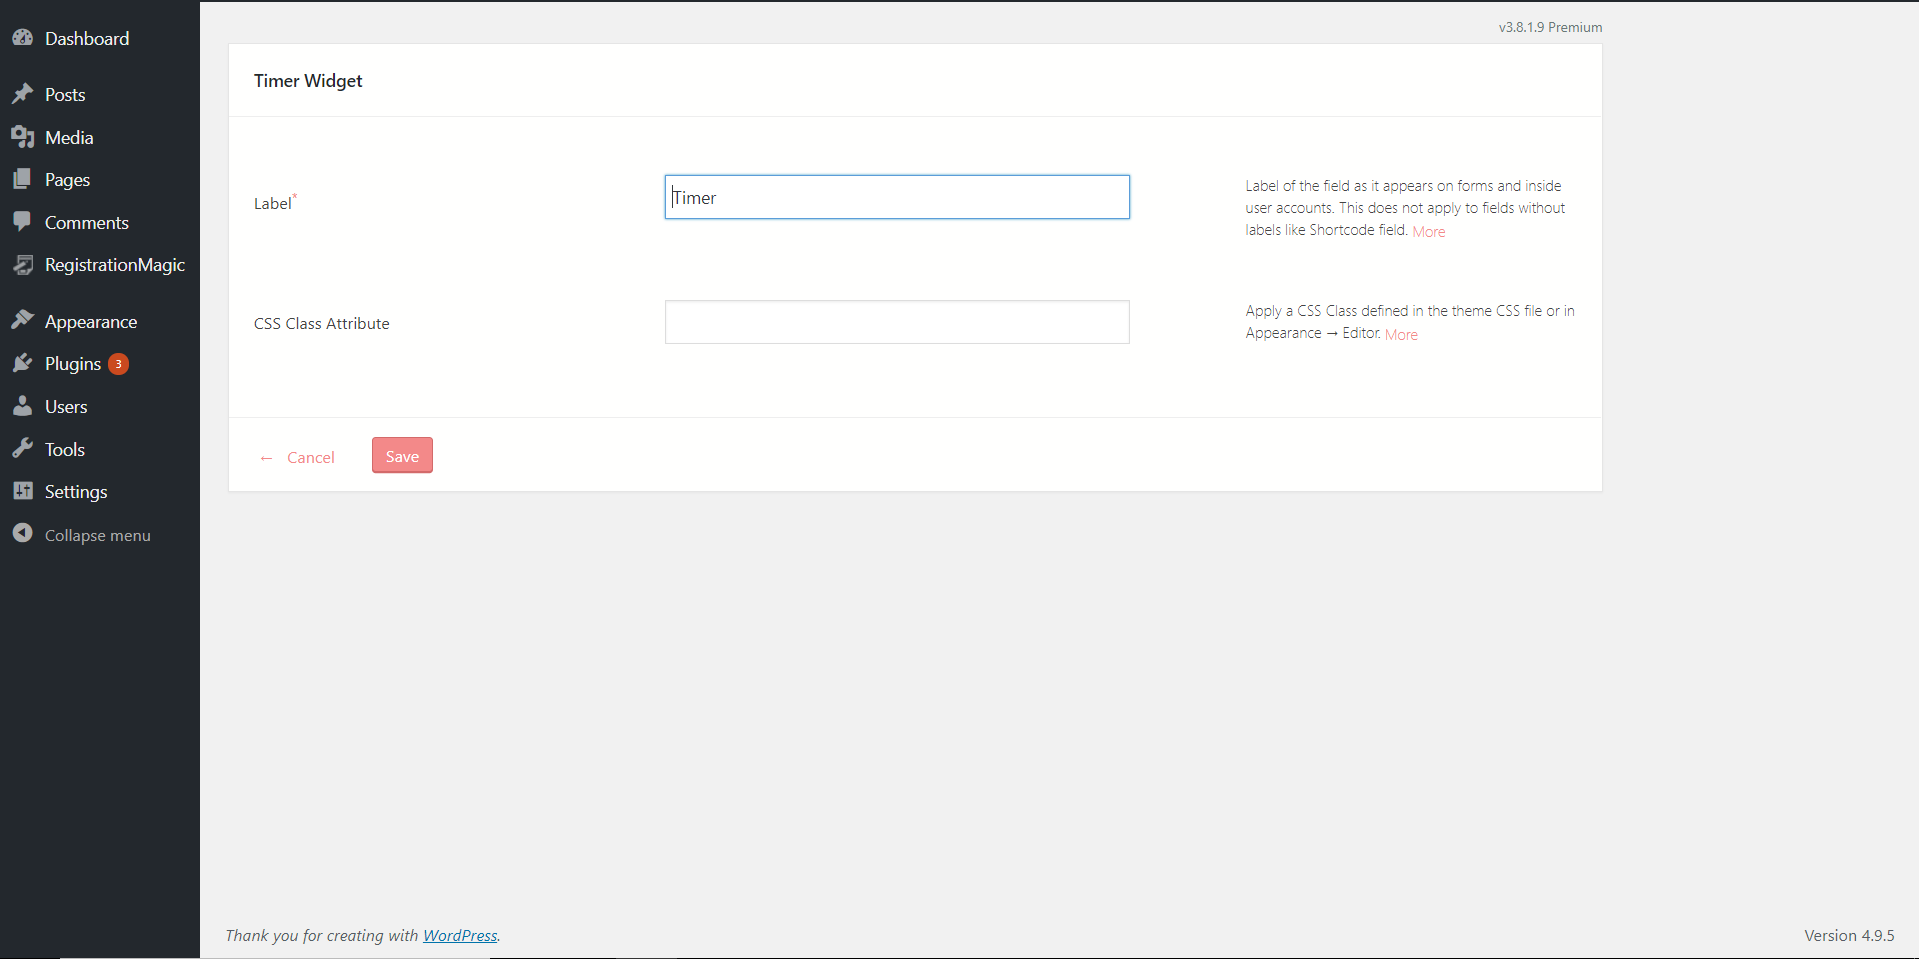Click the Appearance paintbrush icon
The image size is (1919, 959).
[x=23, y=321]
